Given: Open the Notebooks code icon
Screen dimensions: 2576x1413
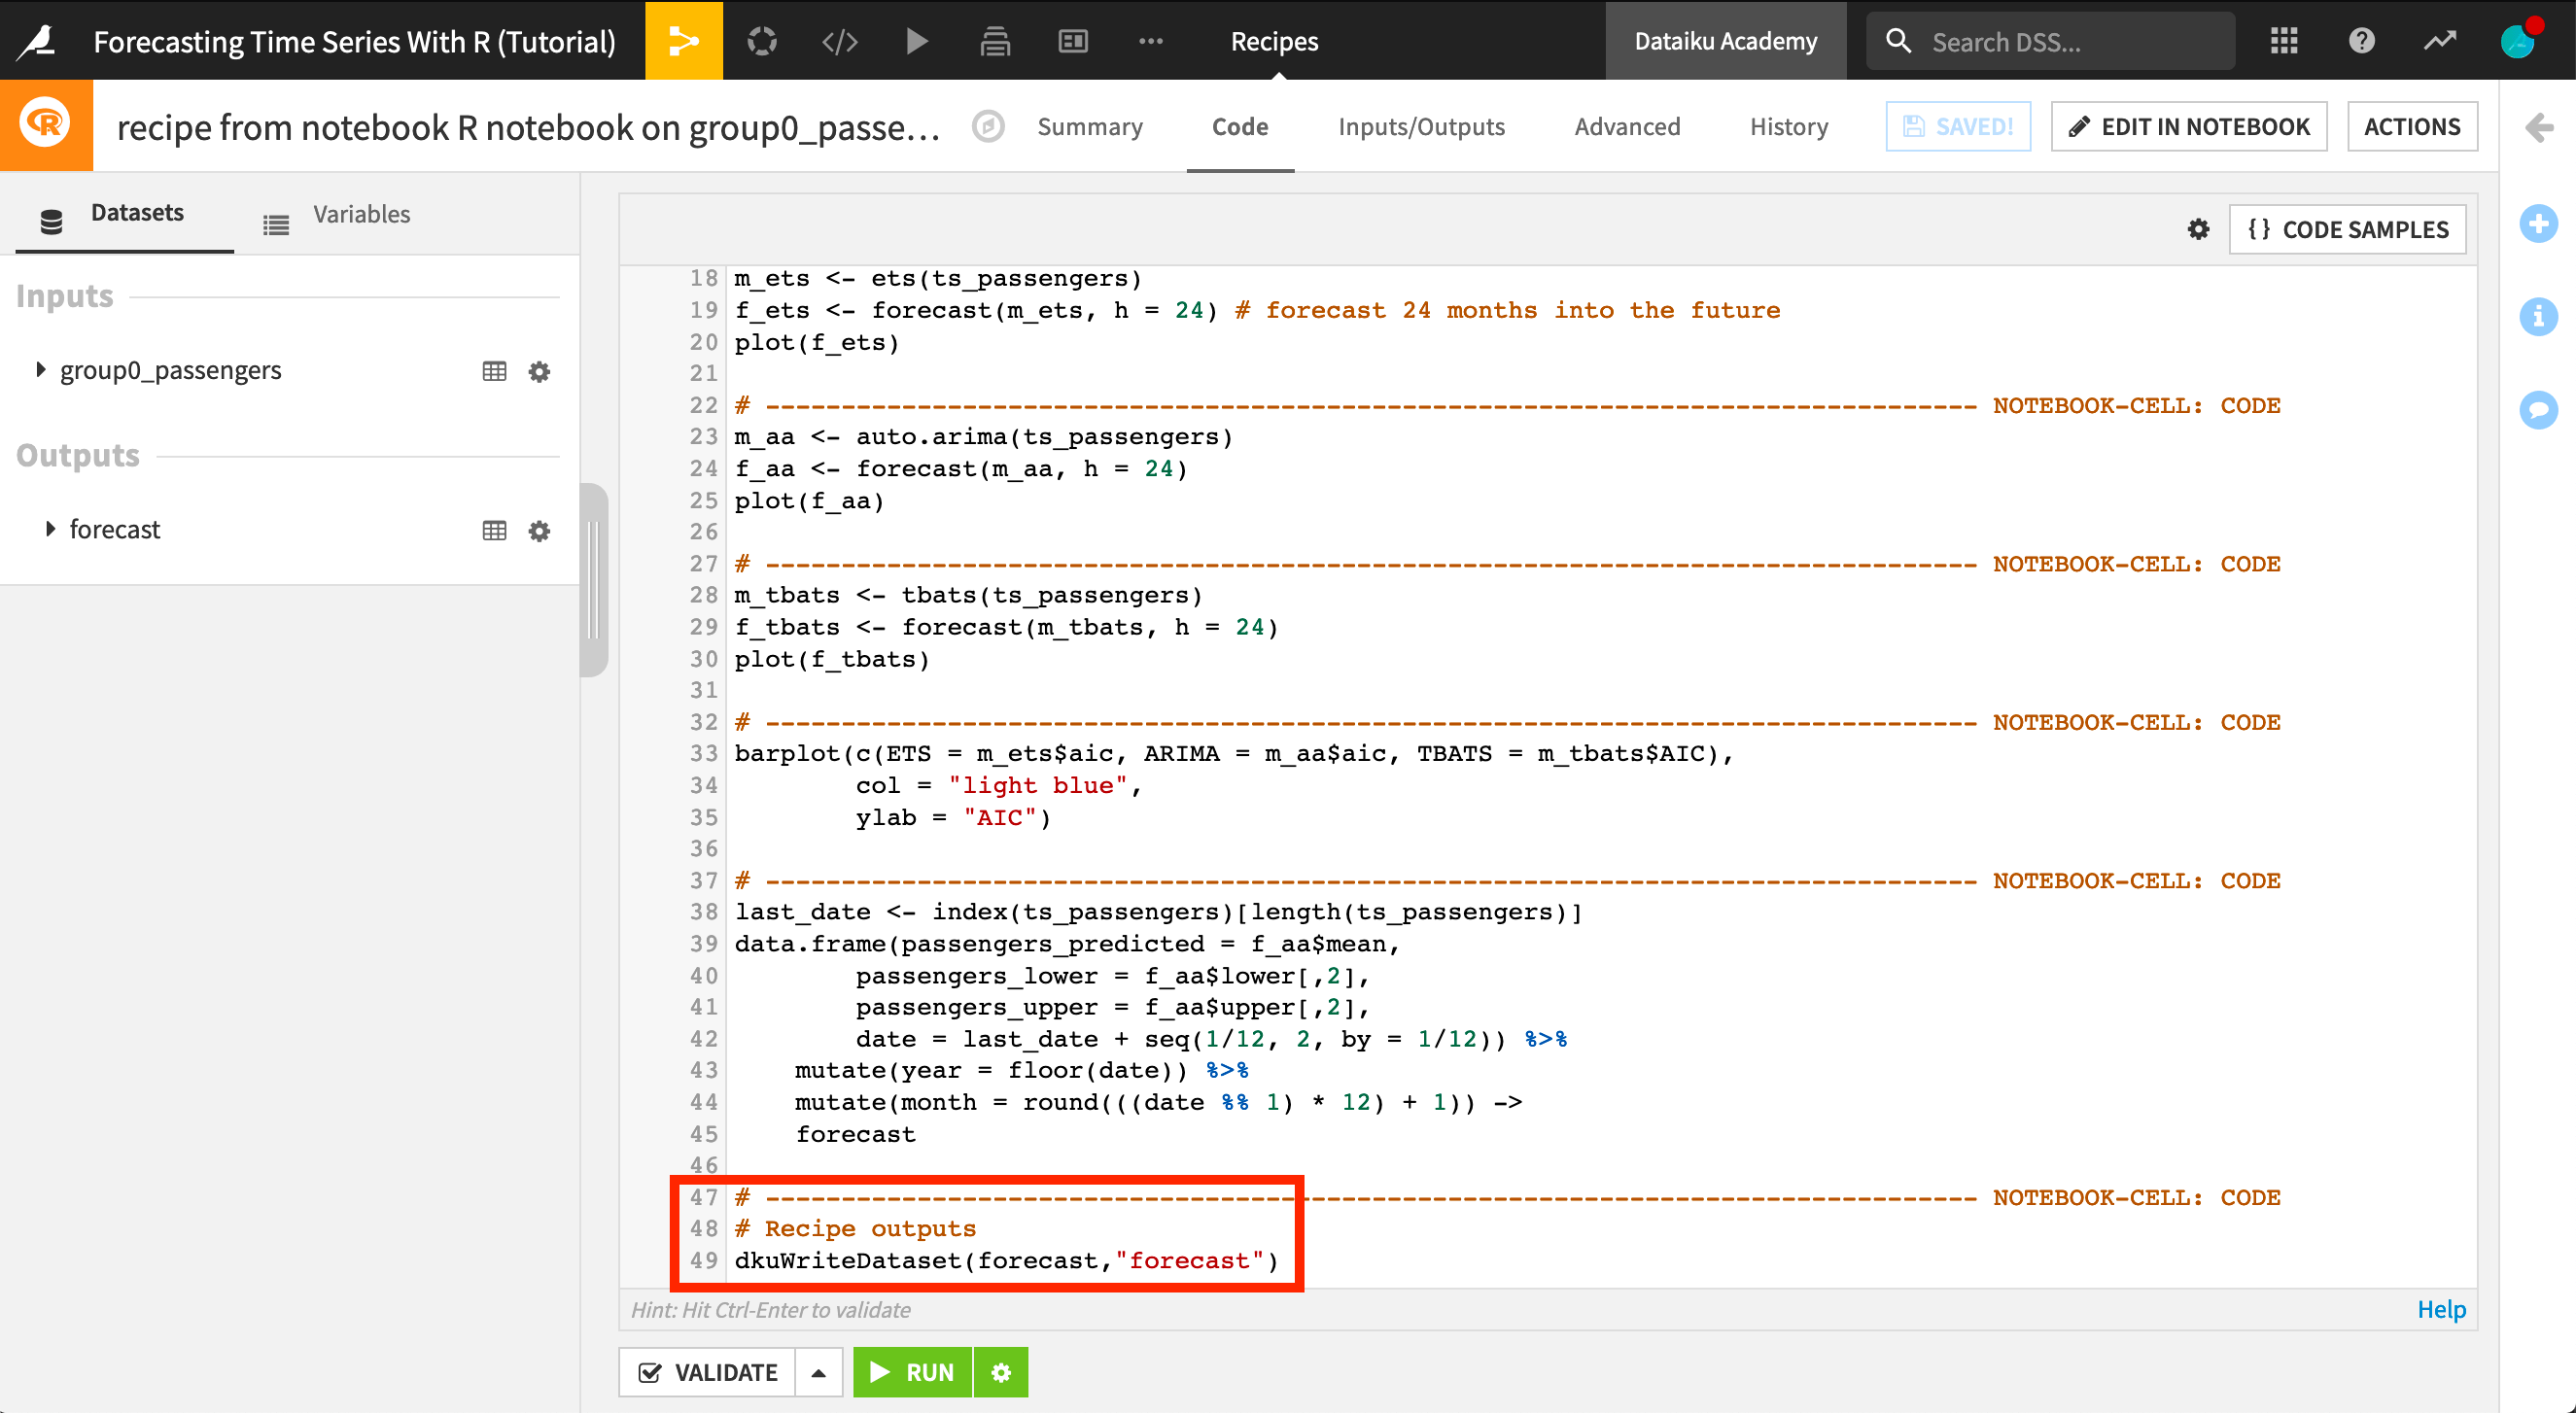Looking at the screenshot, I should click(840, 41).
